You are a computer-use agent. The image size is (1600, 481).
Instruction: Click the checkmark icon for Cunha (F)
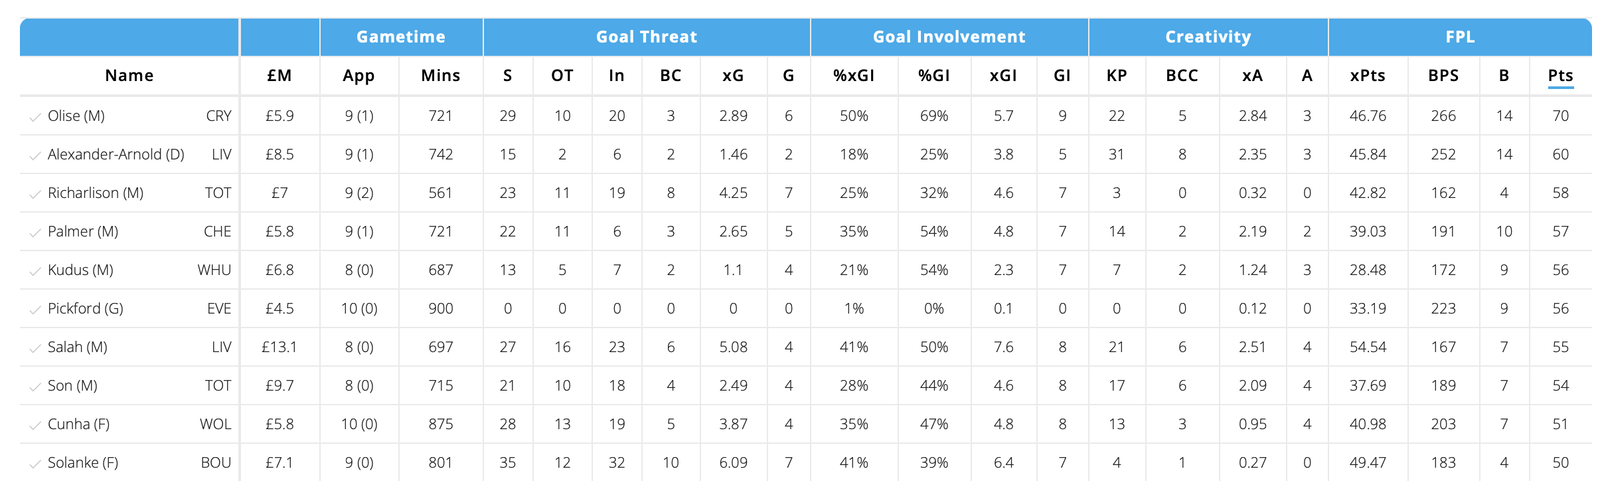point(35,425)
